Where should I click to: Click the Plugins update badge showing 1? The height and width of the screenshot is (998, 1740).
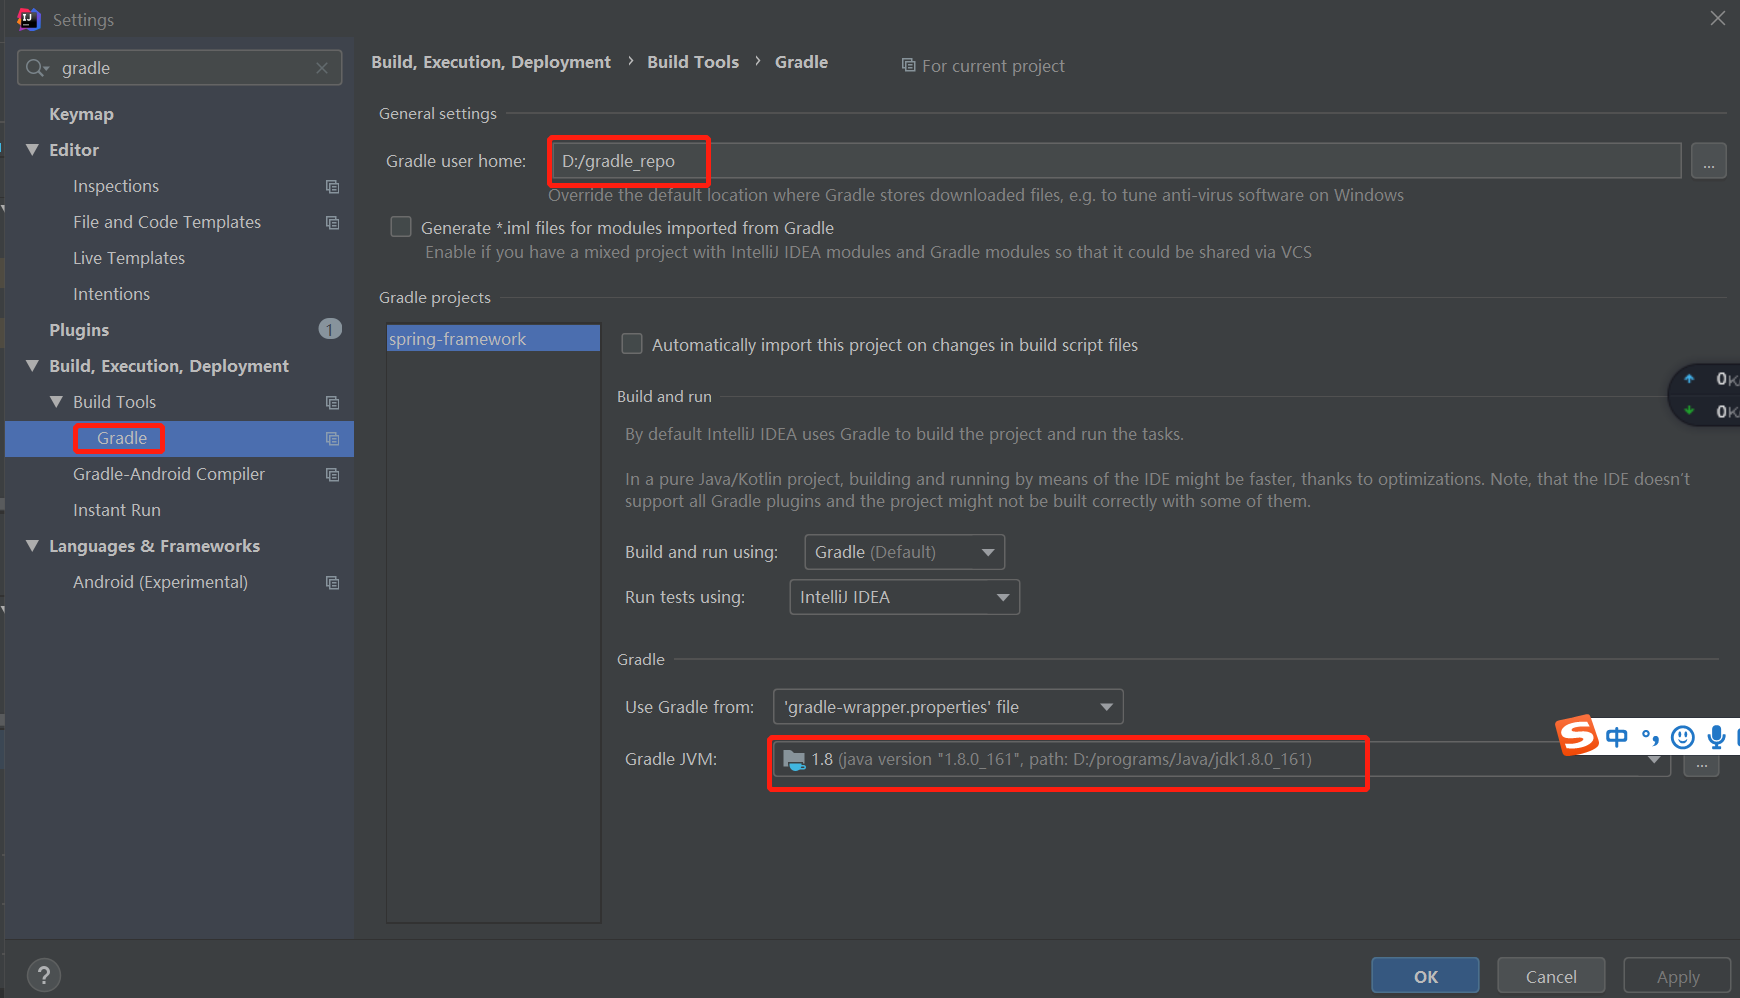click(x=330, y=329)
